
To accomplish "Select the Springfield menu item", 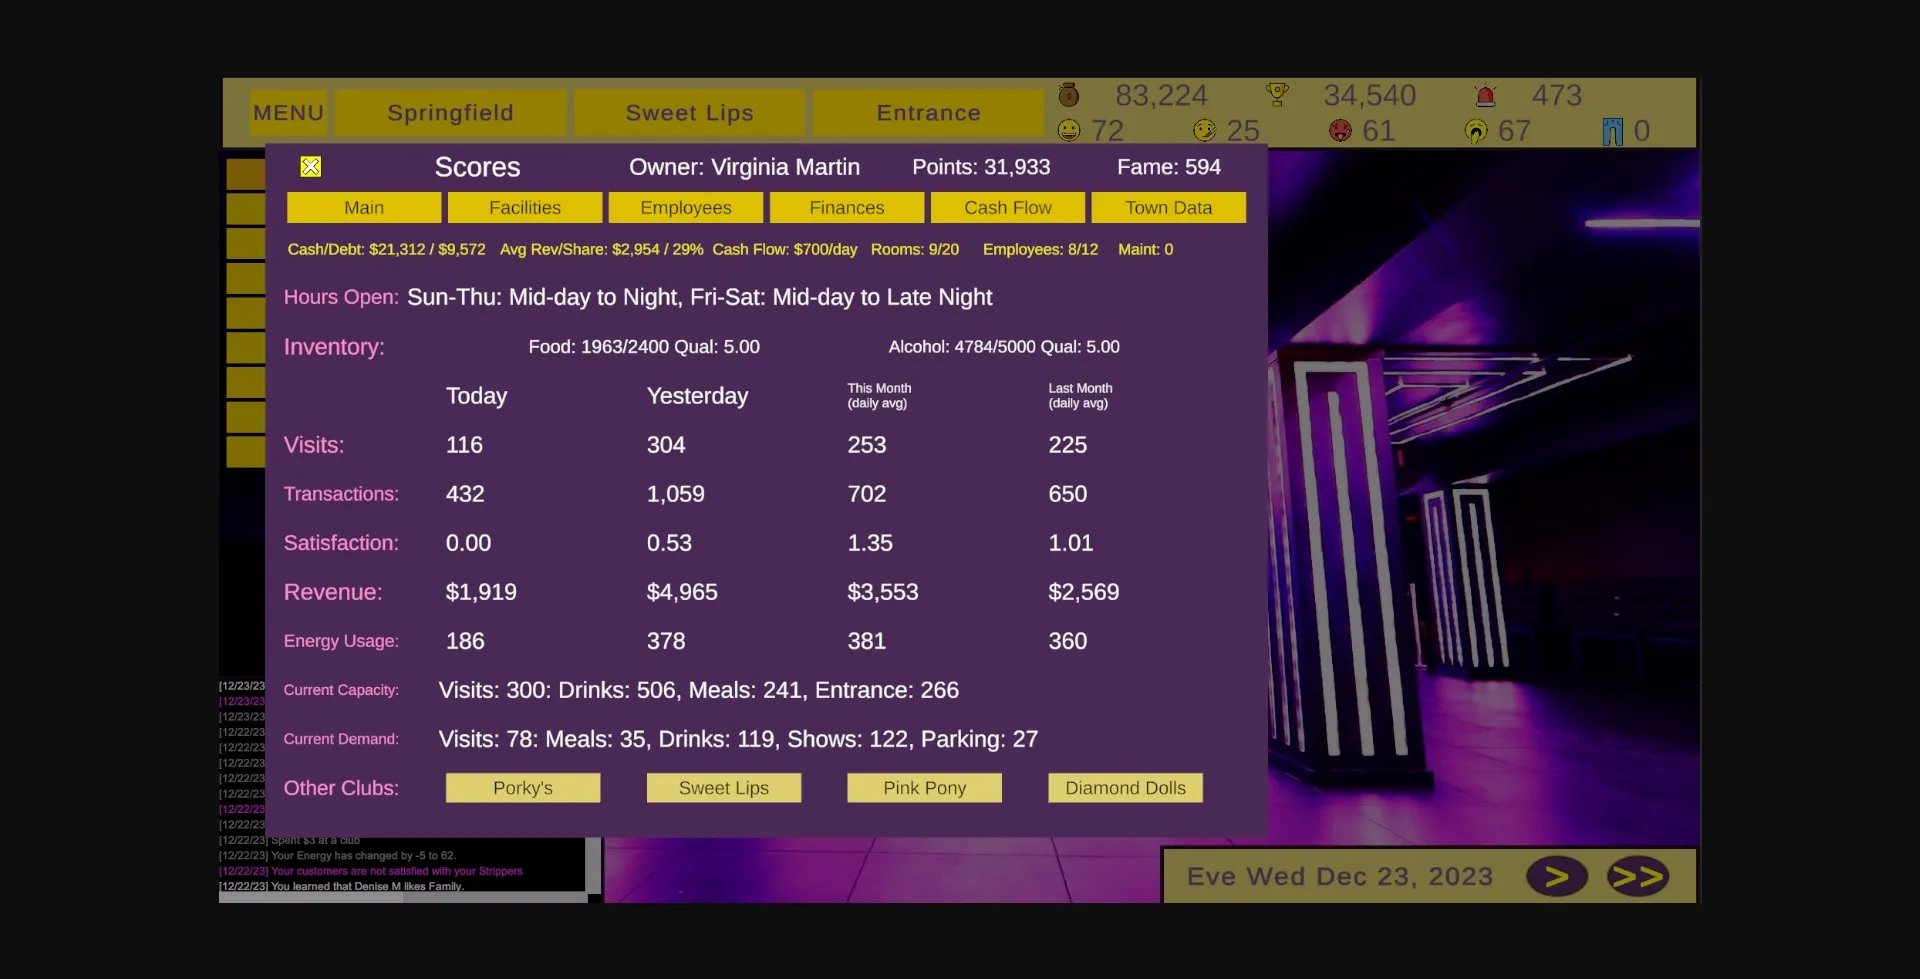I will pyautogui.click(x=450, y=112).
